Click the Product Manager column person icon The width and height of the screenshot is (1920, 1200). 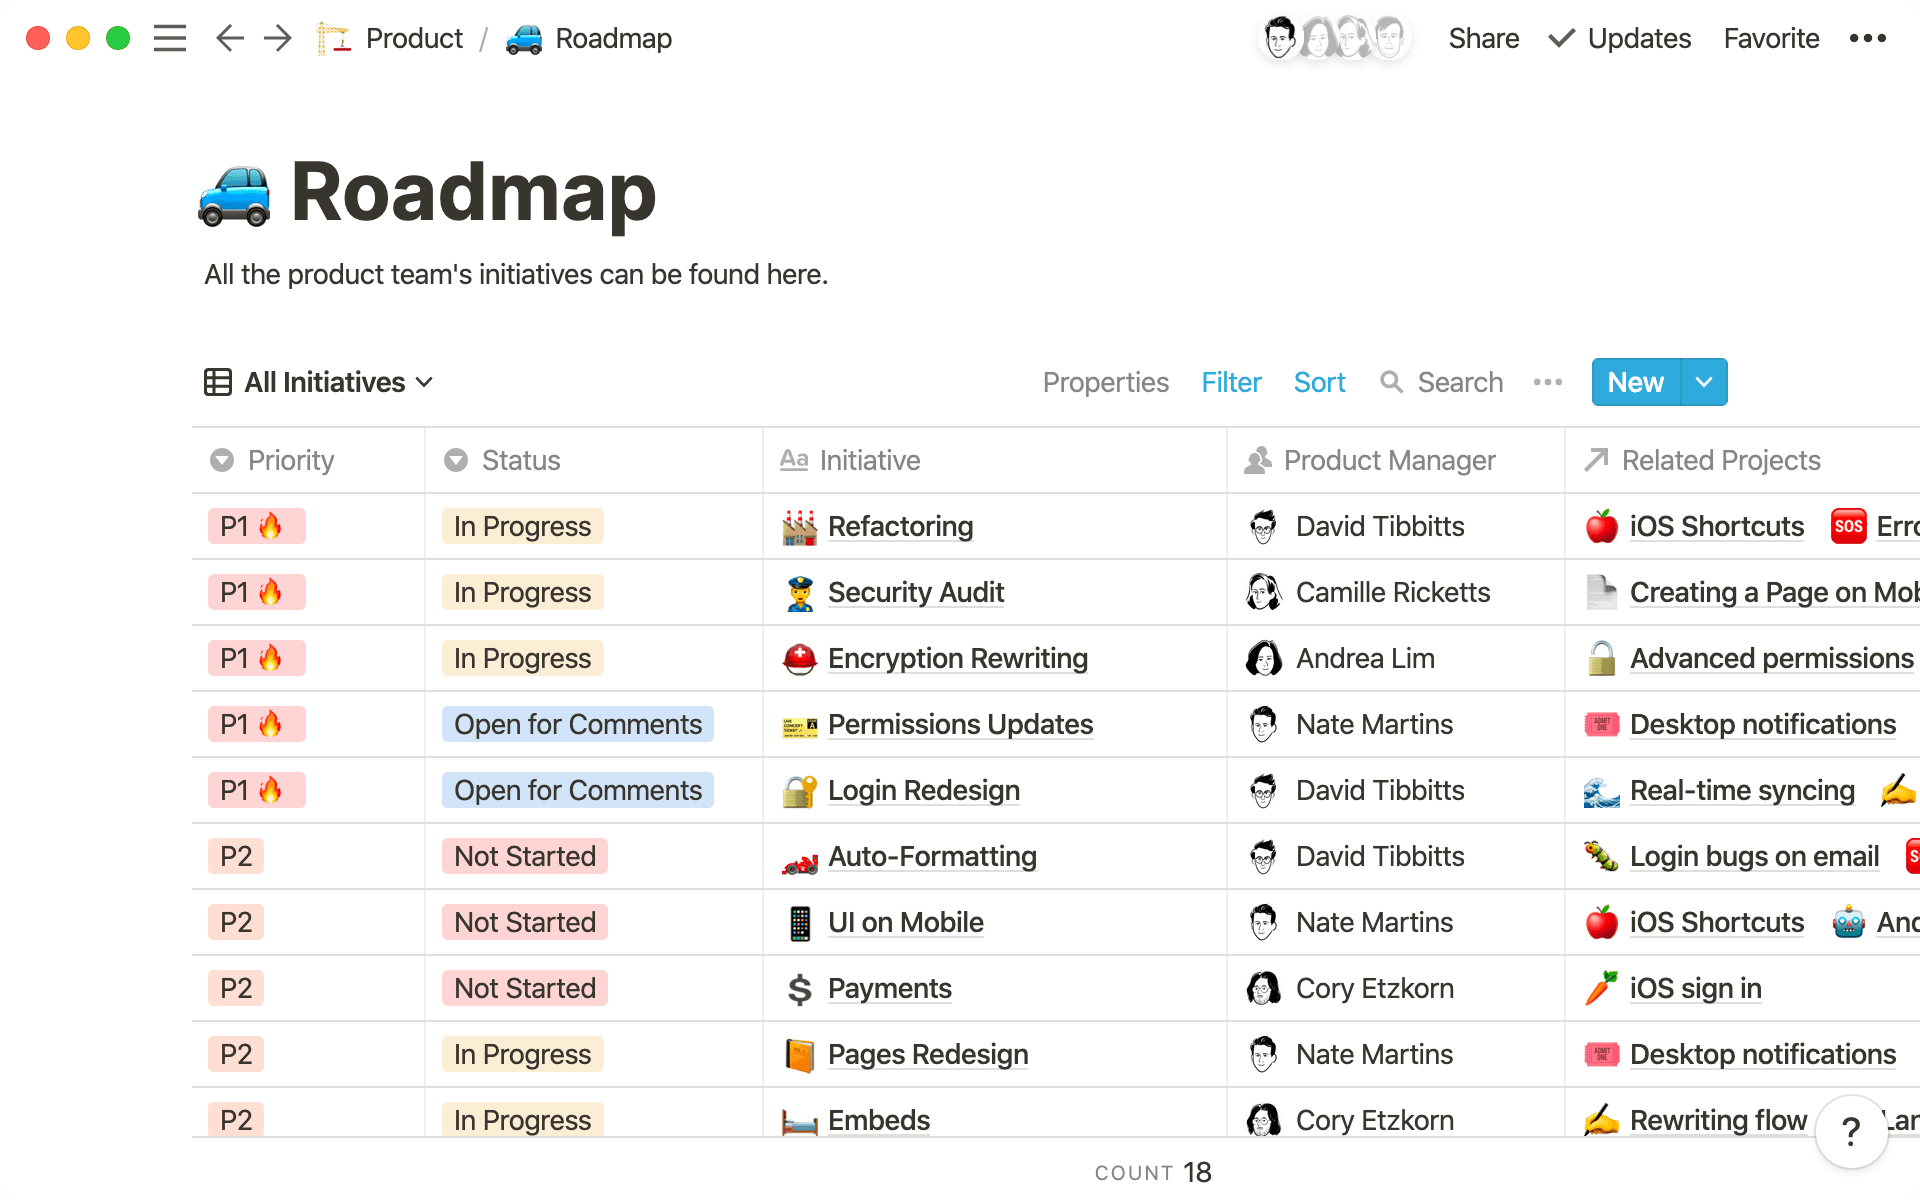[1258, 460]
